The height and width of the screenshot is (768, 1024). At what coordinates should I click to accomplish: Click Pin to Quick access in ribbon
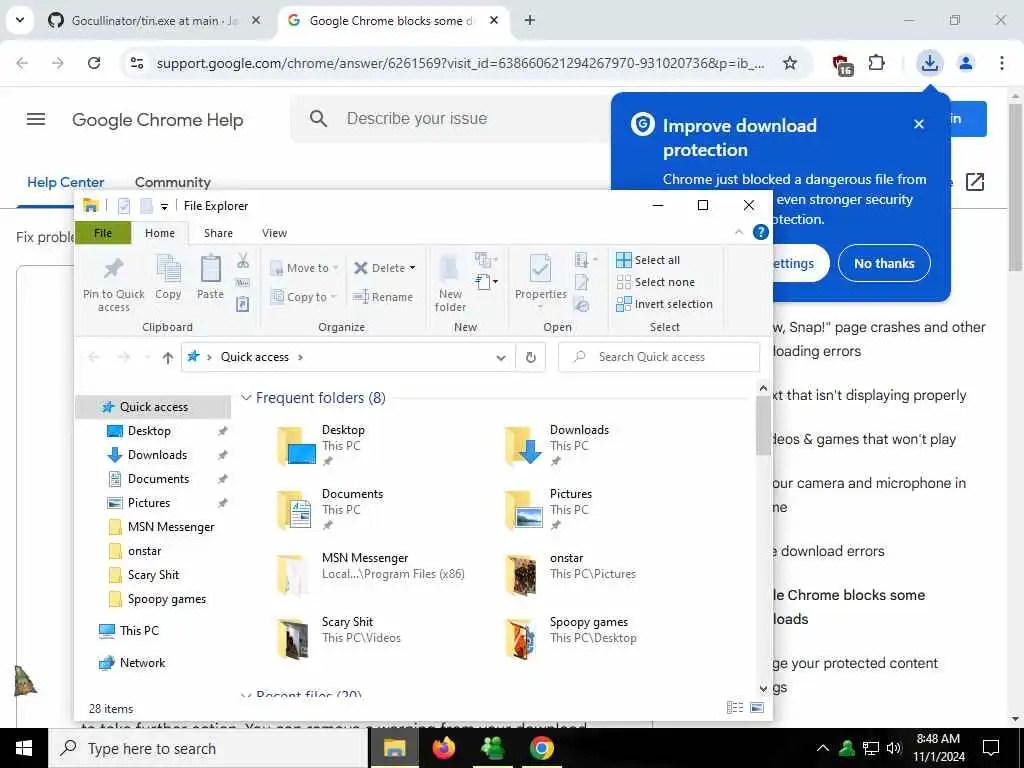point(113,283)
